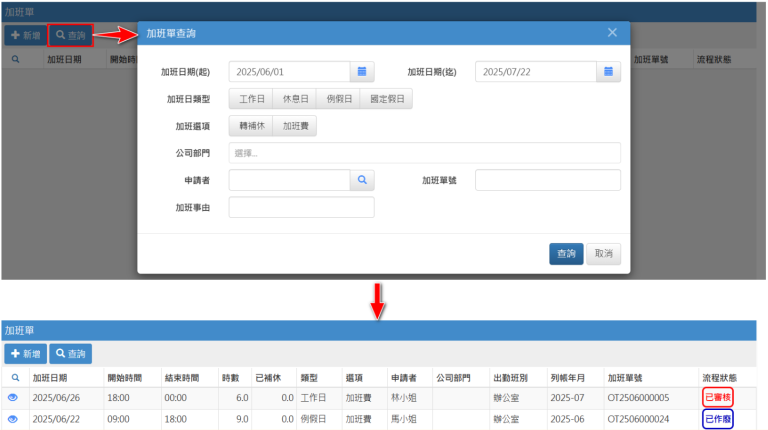This screenshot has width=768, height=430.
Task: Open the 公司部門 selection dropdown
Action: point(424,153)
